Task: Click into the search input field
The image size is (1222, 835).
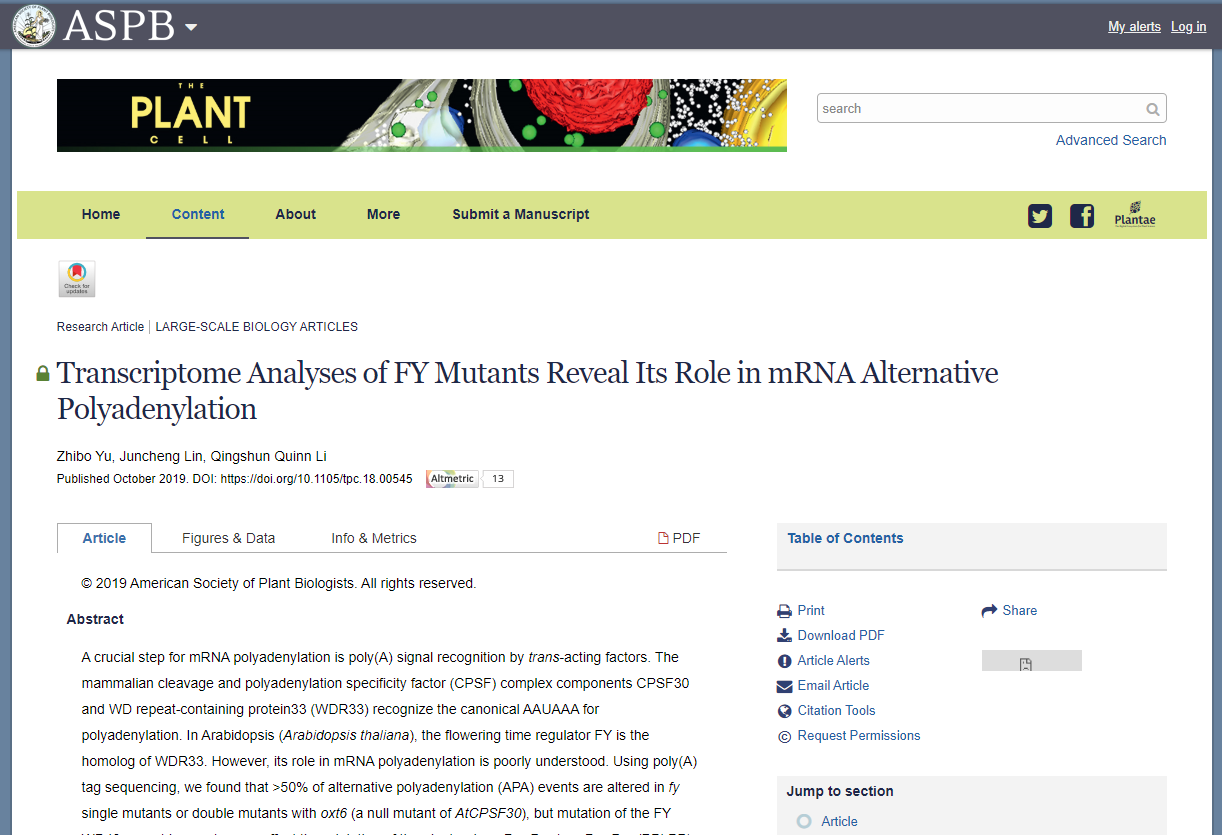Action: pyautogui.click(x=980, y=109)
